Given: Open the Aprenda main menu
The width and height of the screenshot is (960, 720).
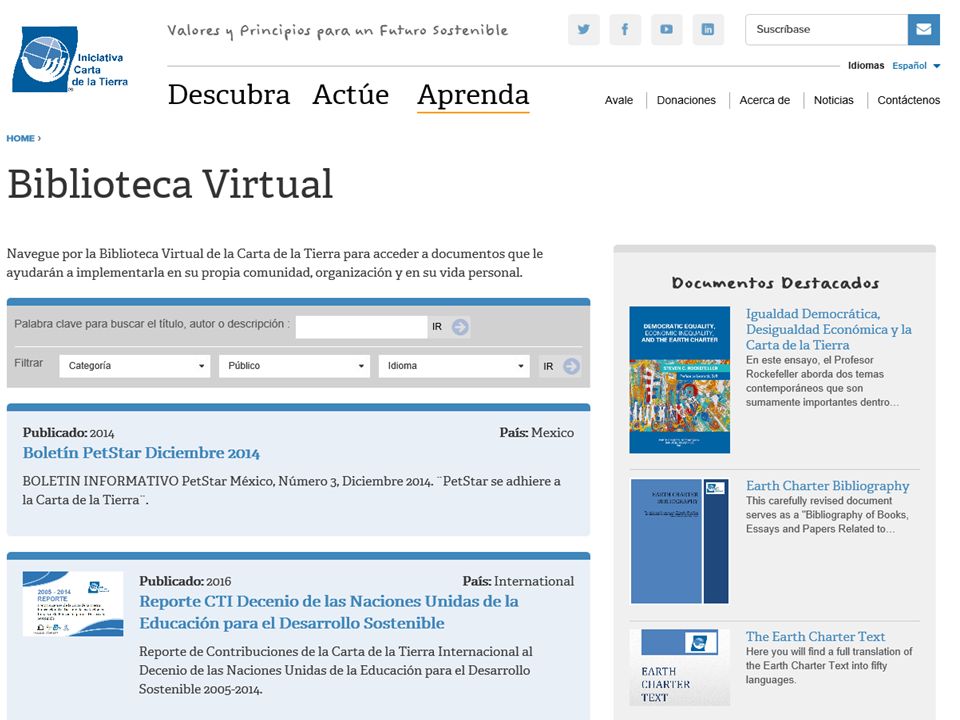Looking at the screenshot, I should click(473, 95).
